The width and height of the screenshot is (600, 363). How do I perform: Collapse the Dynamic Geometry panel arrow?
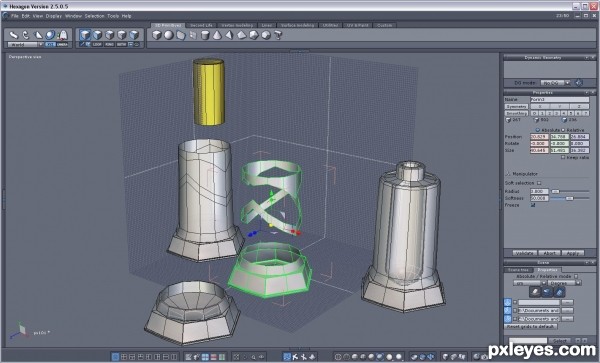coord(587,58)
